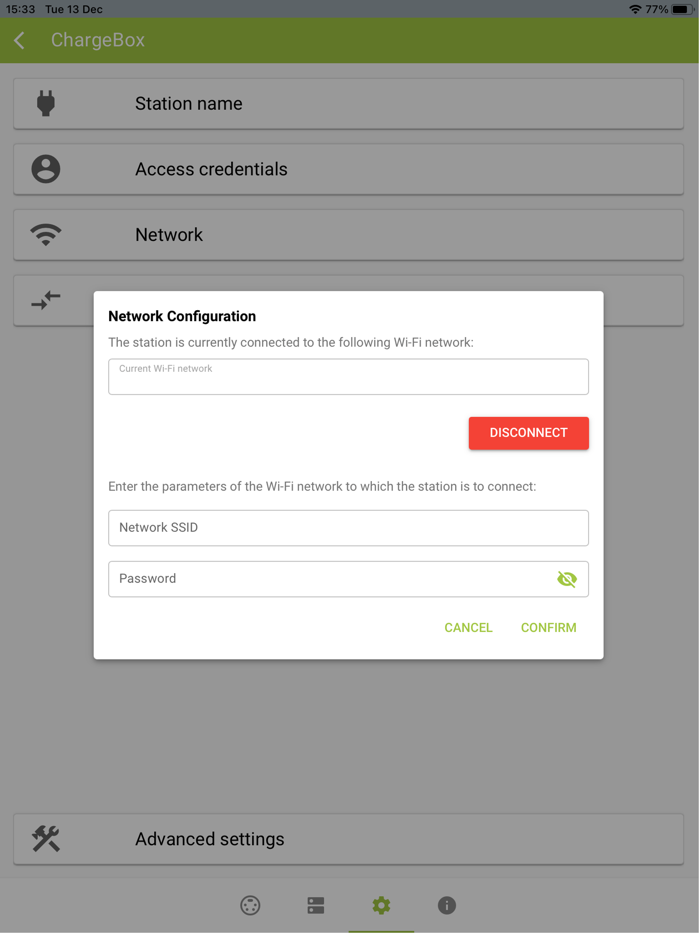Tap the back arrow beside ChargeBox
The height and width of the screenshot is (934, 700).
click(20, 40)
